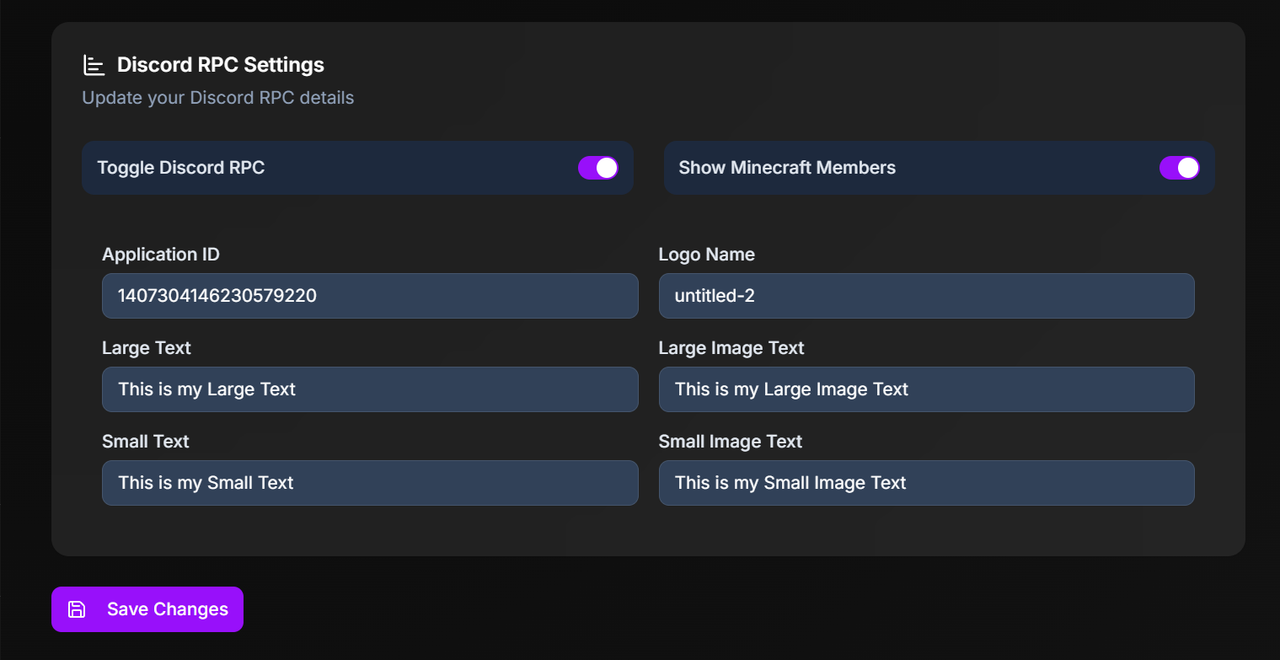Place cursor in Small Text field

pos(370,483)
